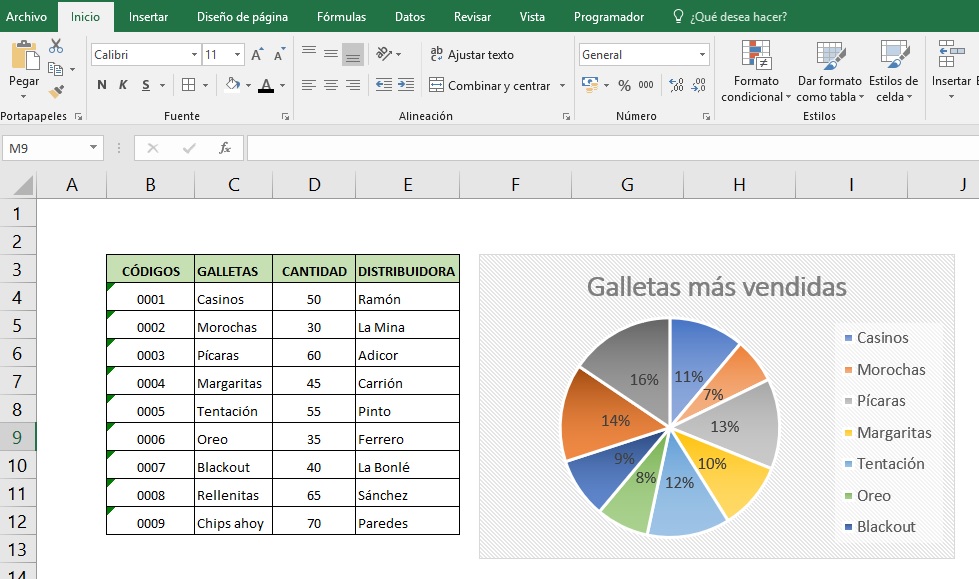Click the font color red A swatch
979x579 pixels.
[x=265, y=86]
